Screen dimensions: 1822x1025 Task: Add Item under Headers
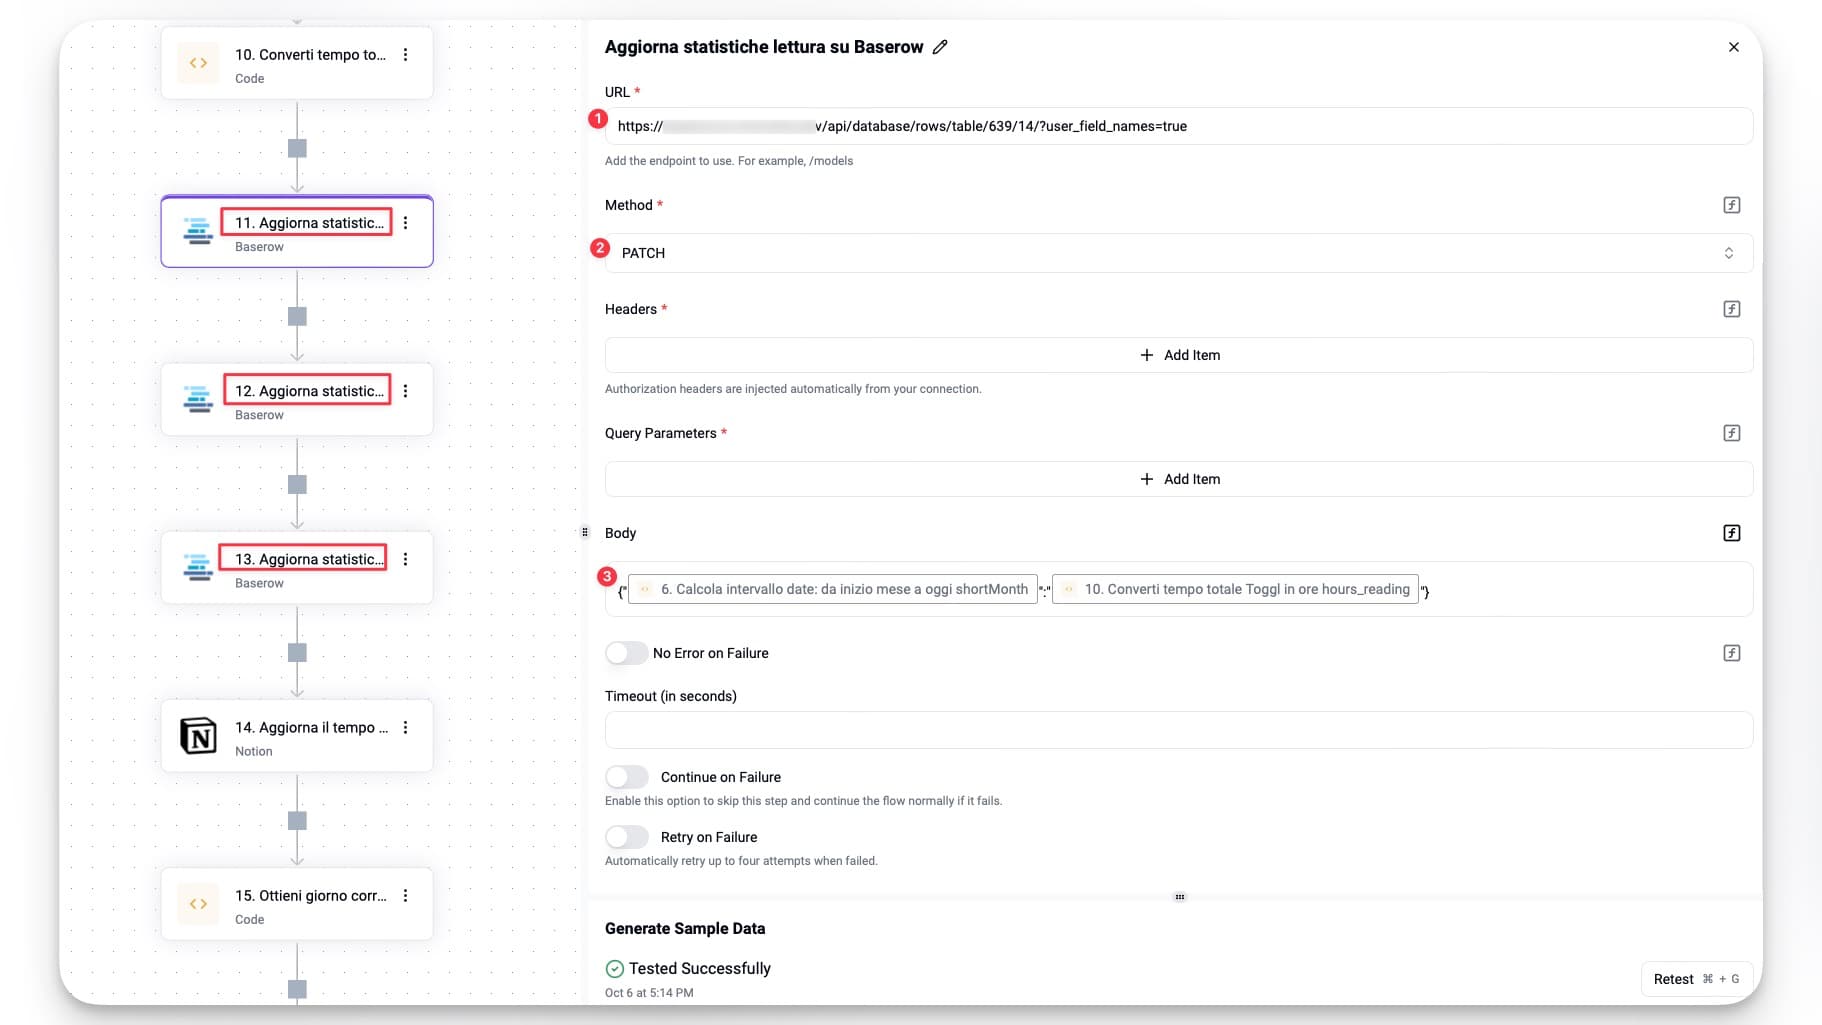[x=1179, y=355]
